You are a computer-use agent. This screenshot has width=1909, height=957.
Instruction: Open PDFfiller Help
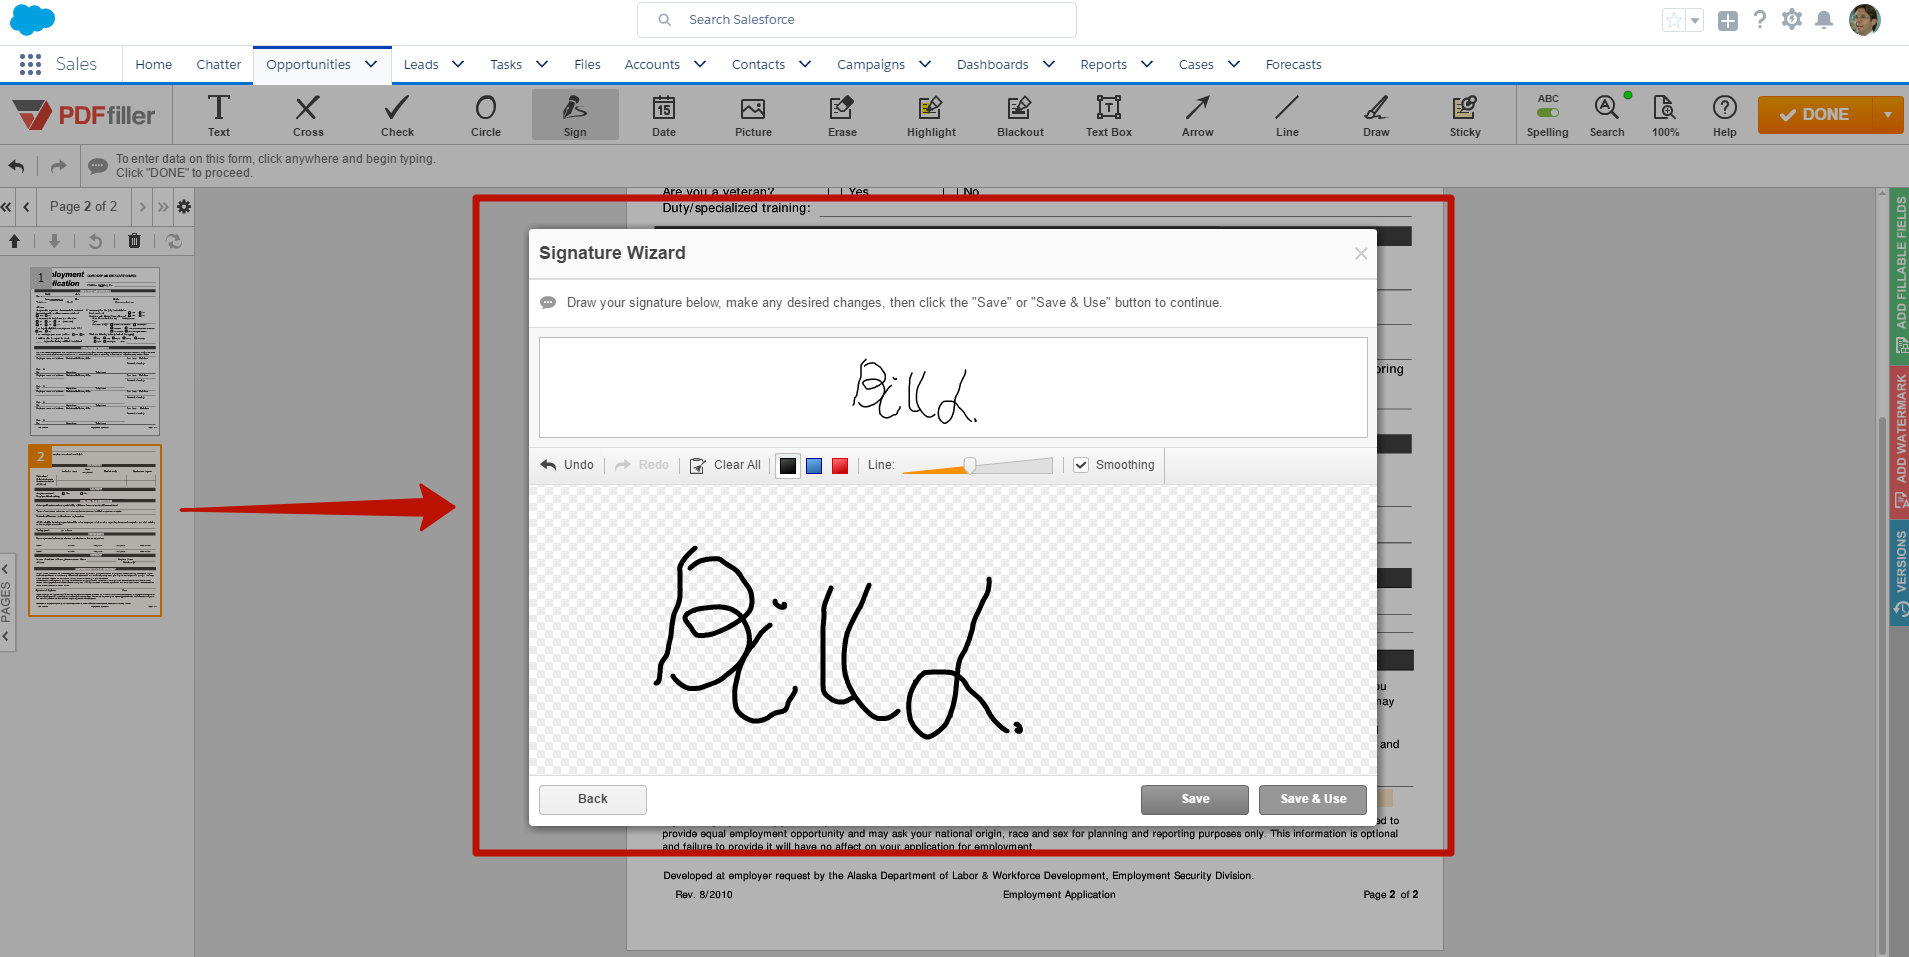[1724, 114]
